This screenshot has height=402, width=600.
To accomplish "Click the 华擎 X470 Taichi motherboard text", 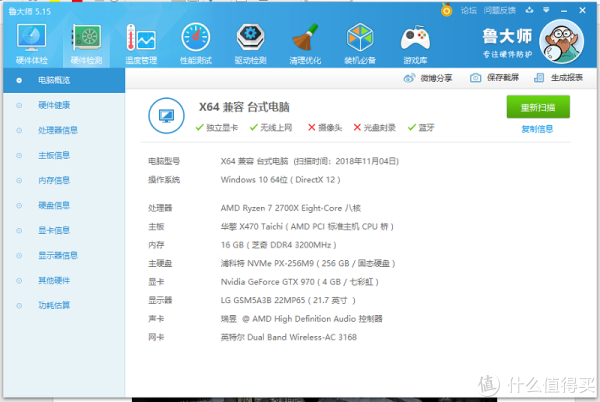I will point(307,226).
